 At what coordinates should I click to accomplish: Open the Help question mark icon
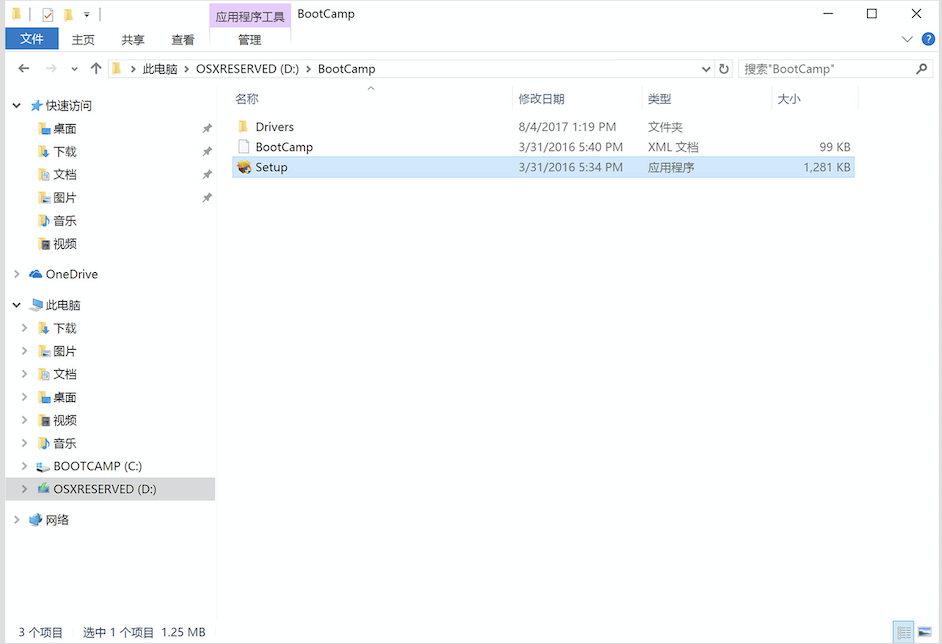pos(928,40)
